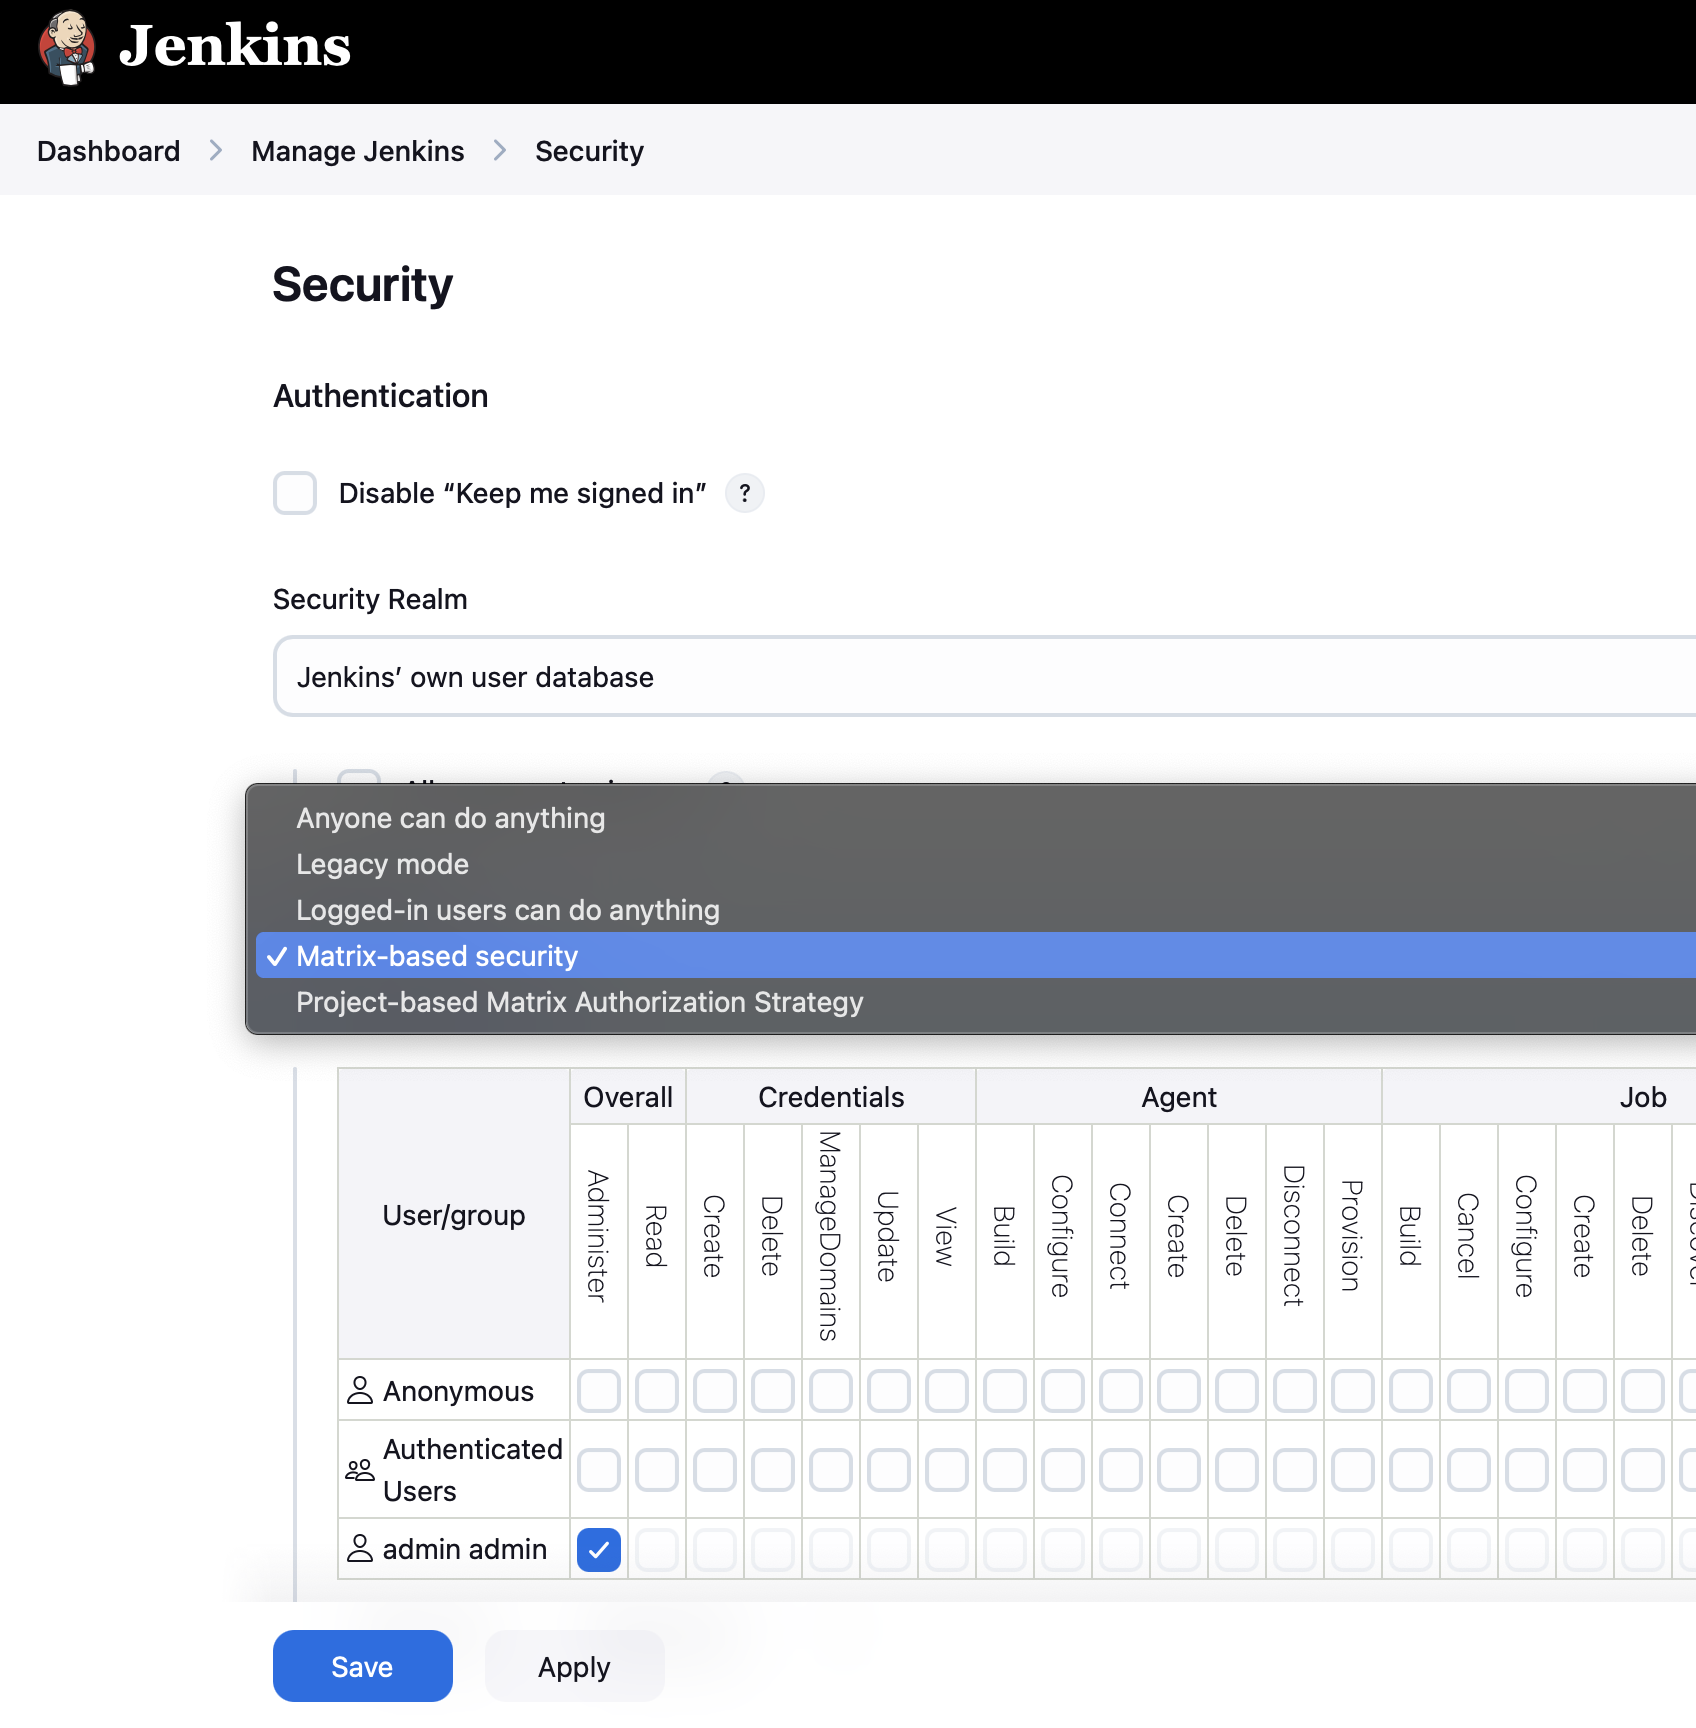Select Matrix-based security option

(x=976, y=956)
